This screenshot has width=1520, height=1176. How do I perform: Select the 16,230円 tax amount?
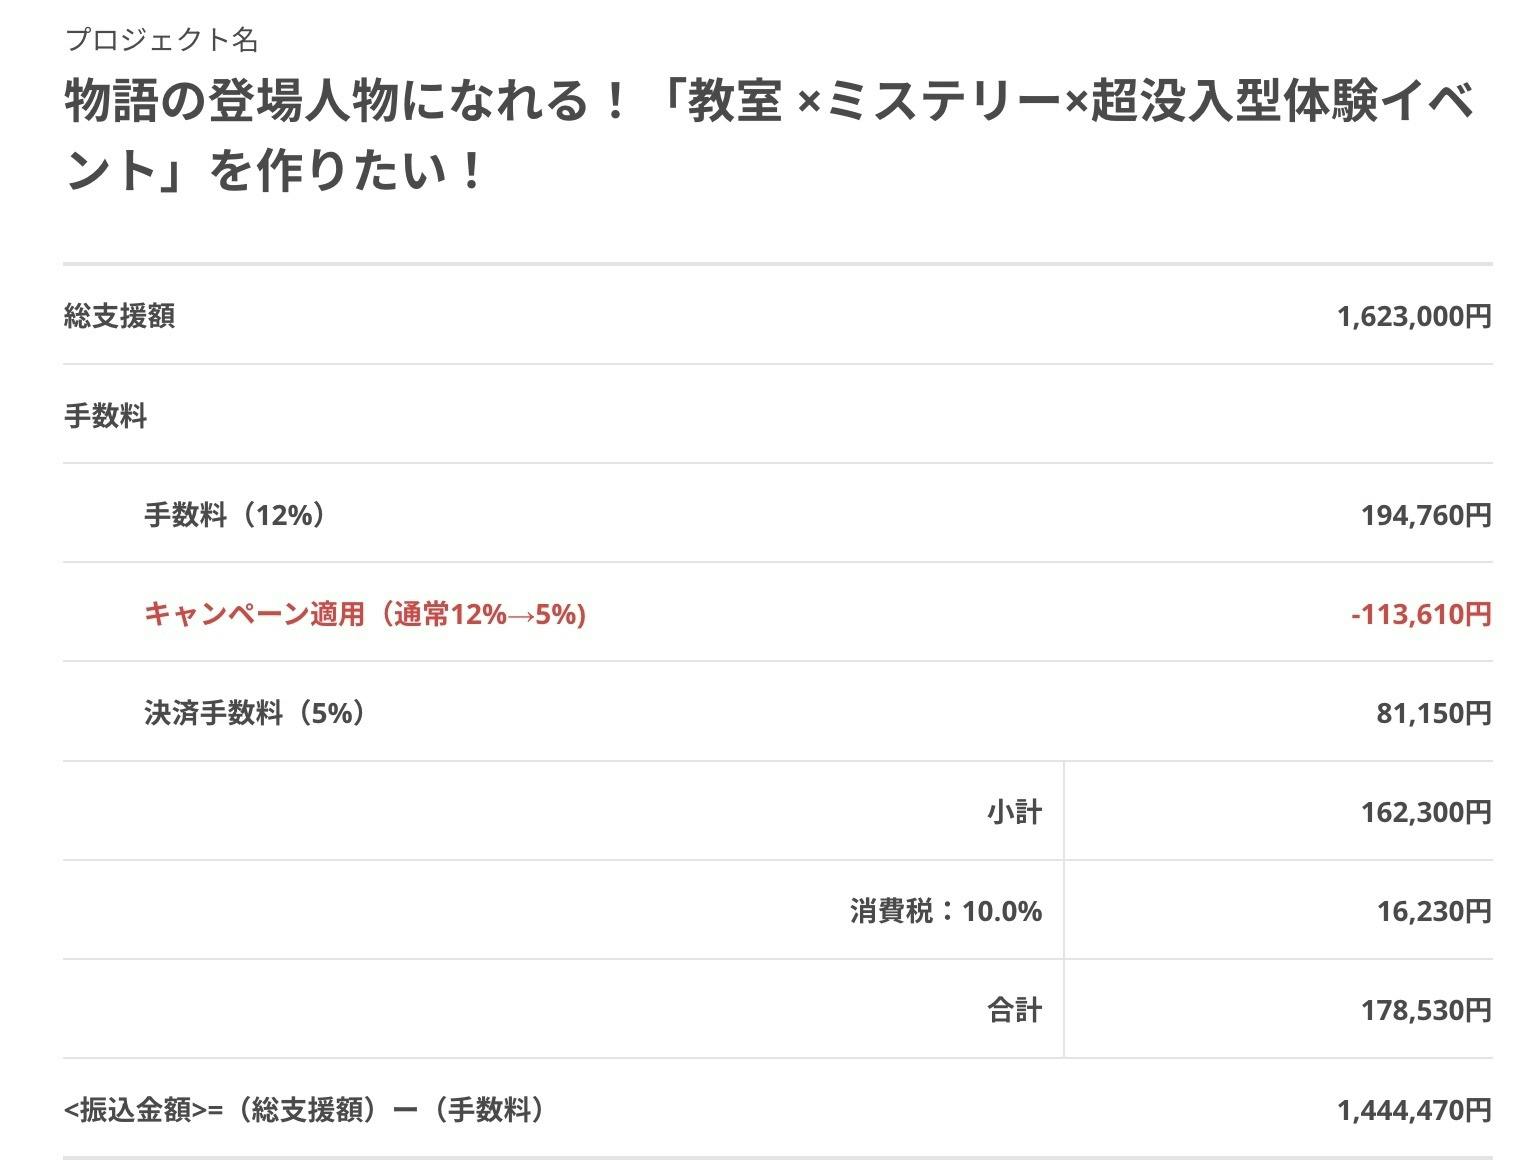[x=1433, y=911]
